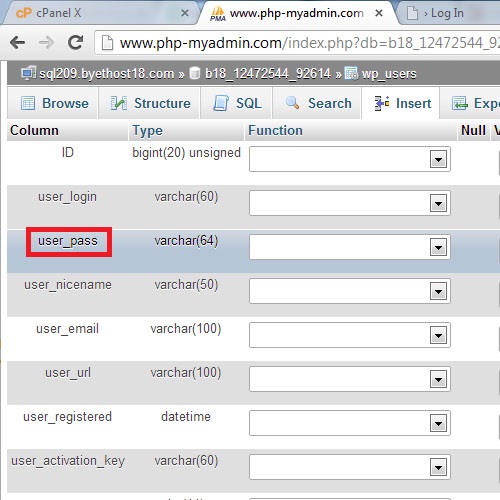Click the browser forward arrow

[x=46, y=42]
